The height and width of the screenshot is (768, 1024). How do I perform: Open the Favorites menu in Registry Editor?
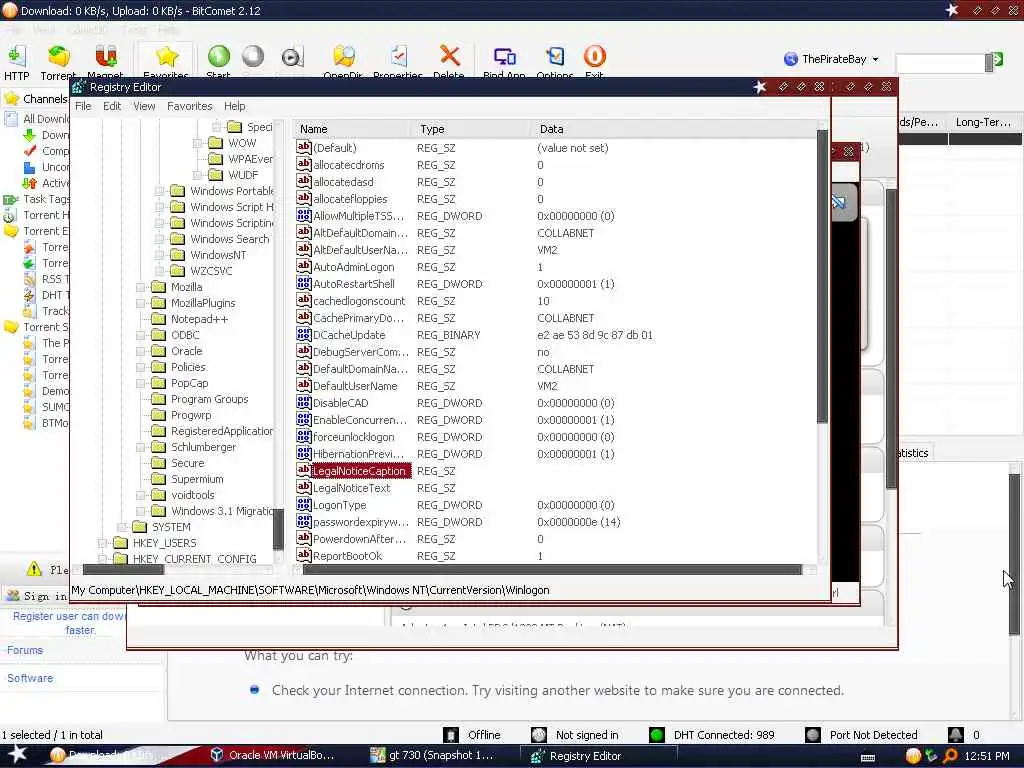click(189, 106)
